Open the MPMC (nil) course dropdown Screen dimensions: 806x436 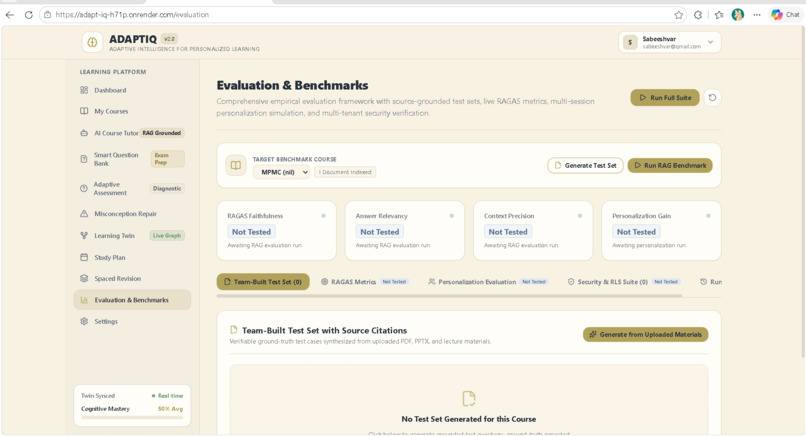point(281,172)
